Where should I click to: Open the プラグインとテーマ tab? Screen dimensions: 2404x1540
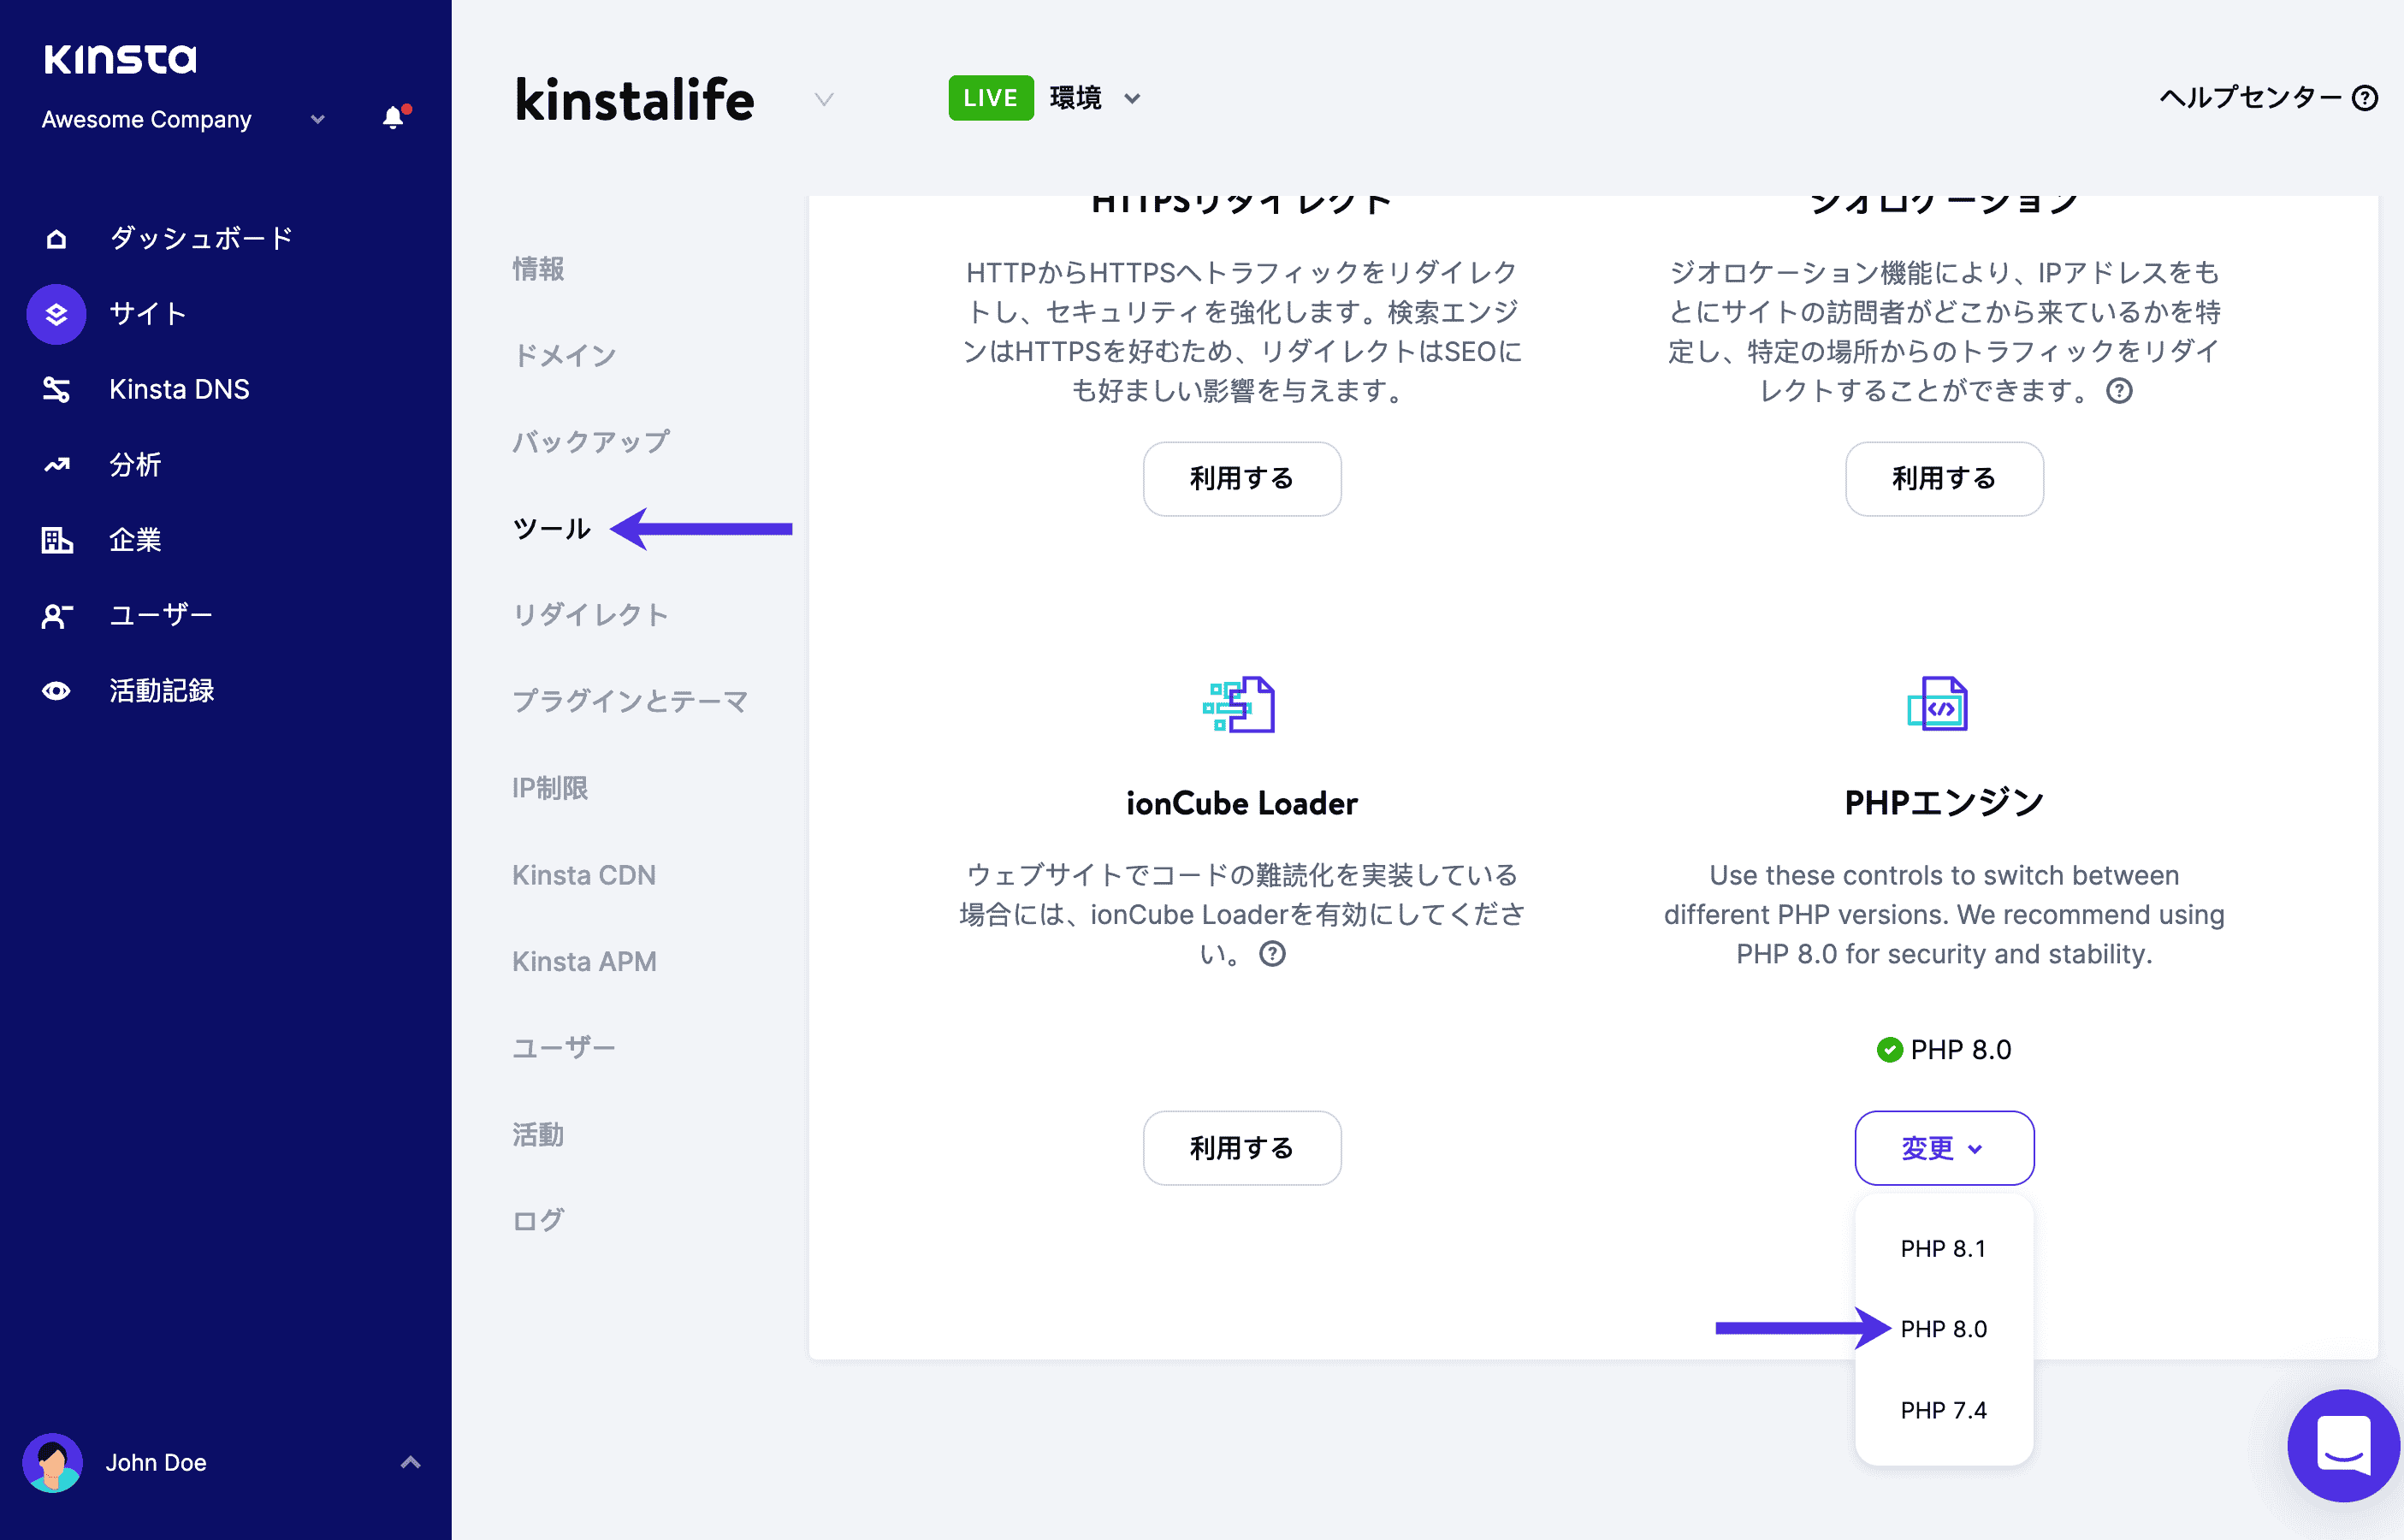(x=629, y=701)
